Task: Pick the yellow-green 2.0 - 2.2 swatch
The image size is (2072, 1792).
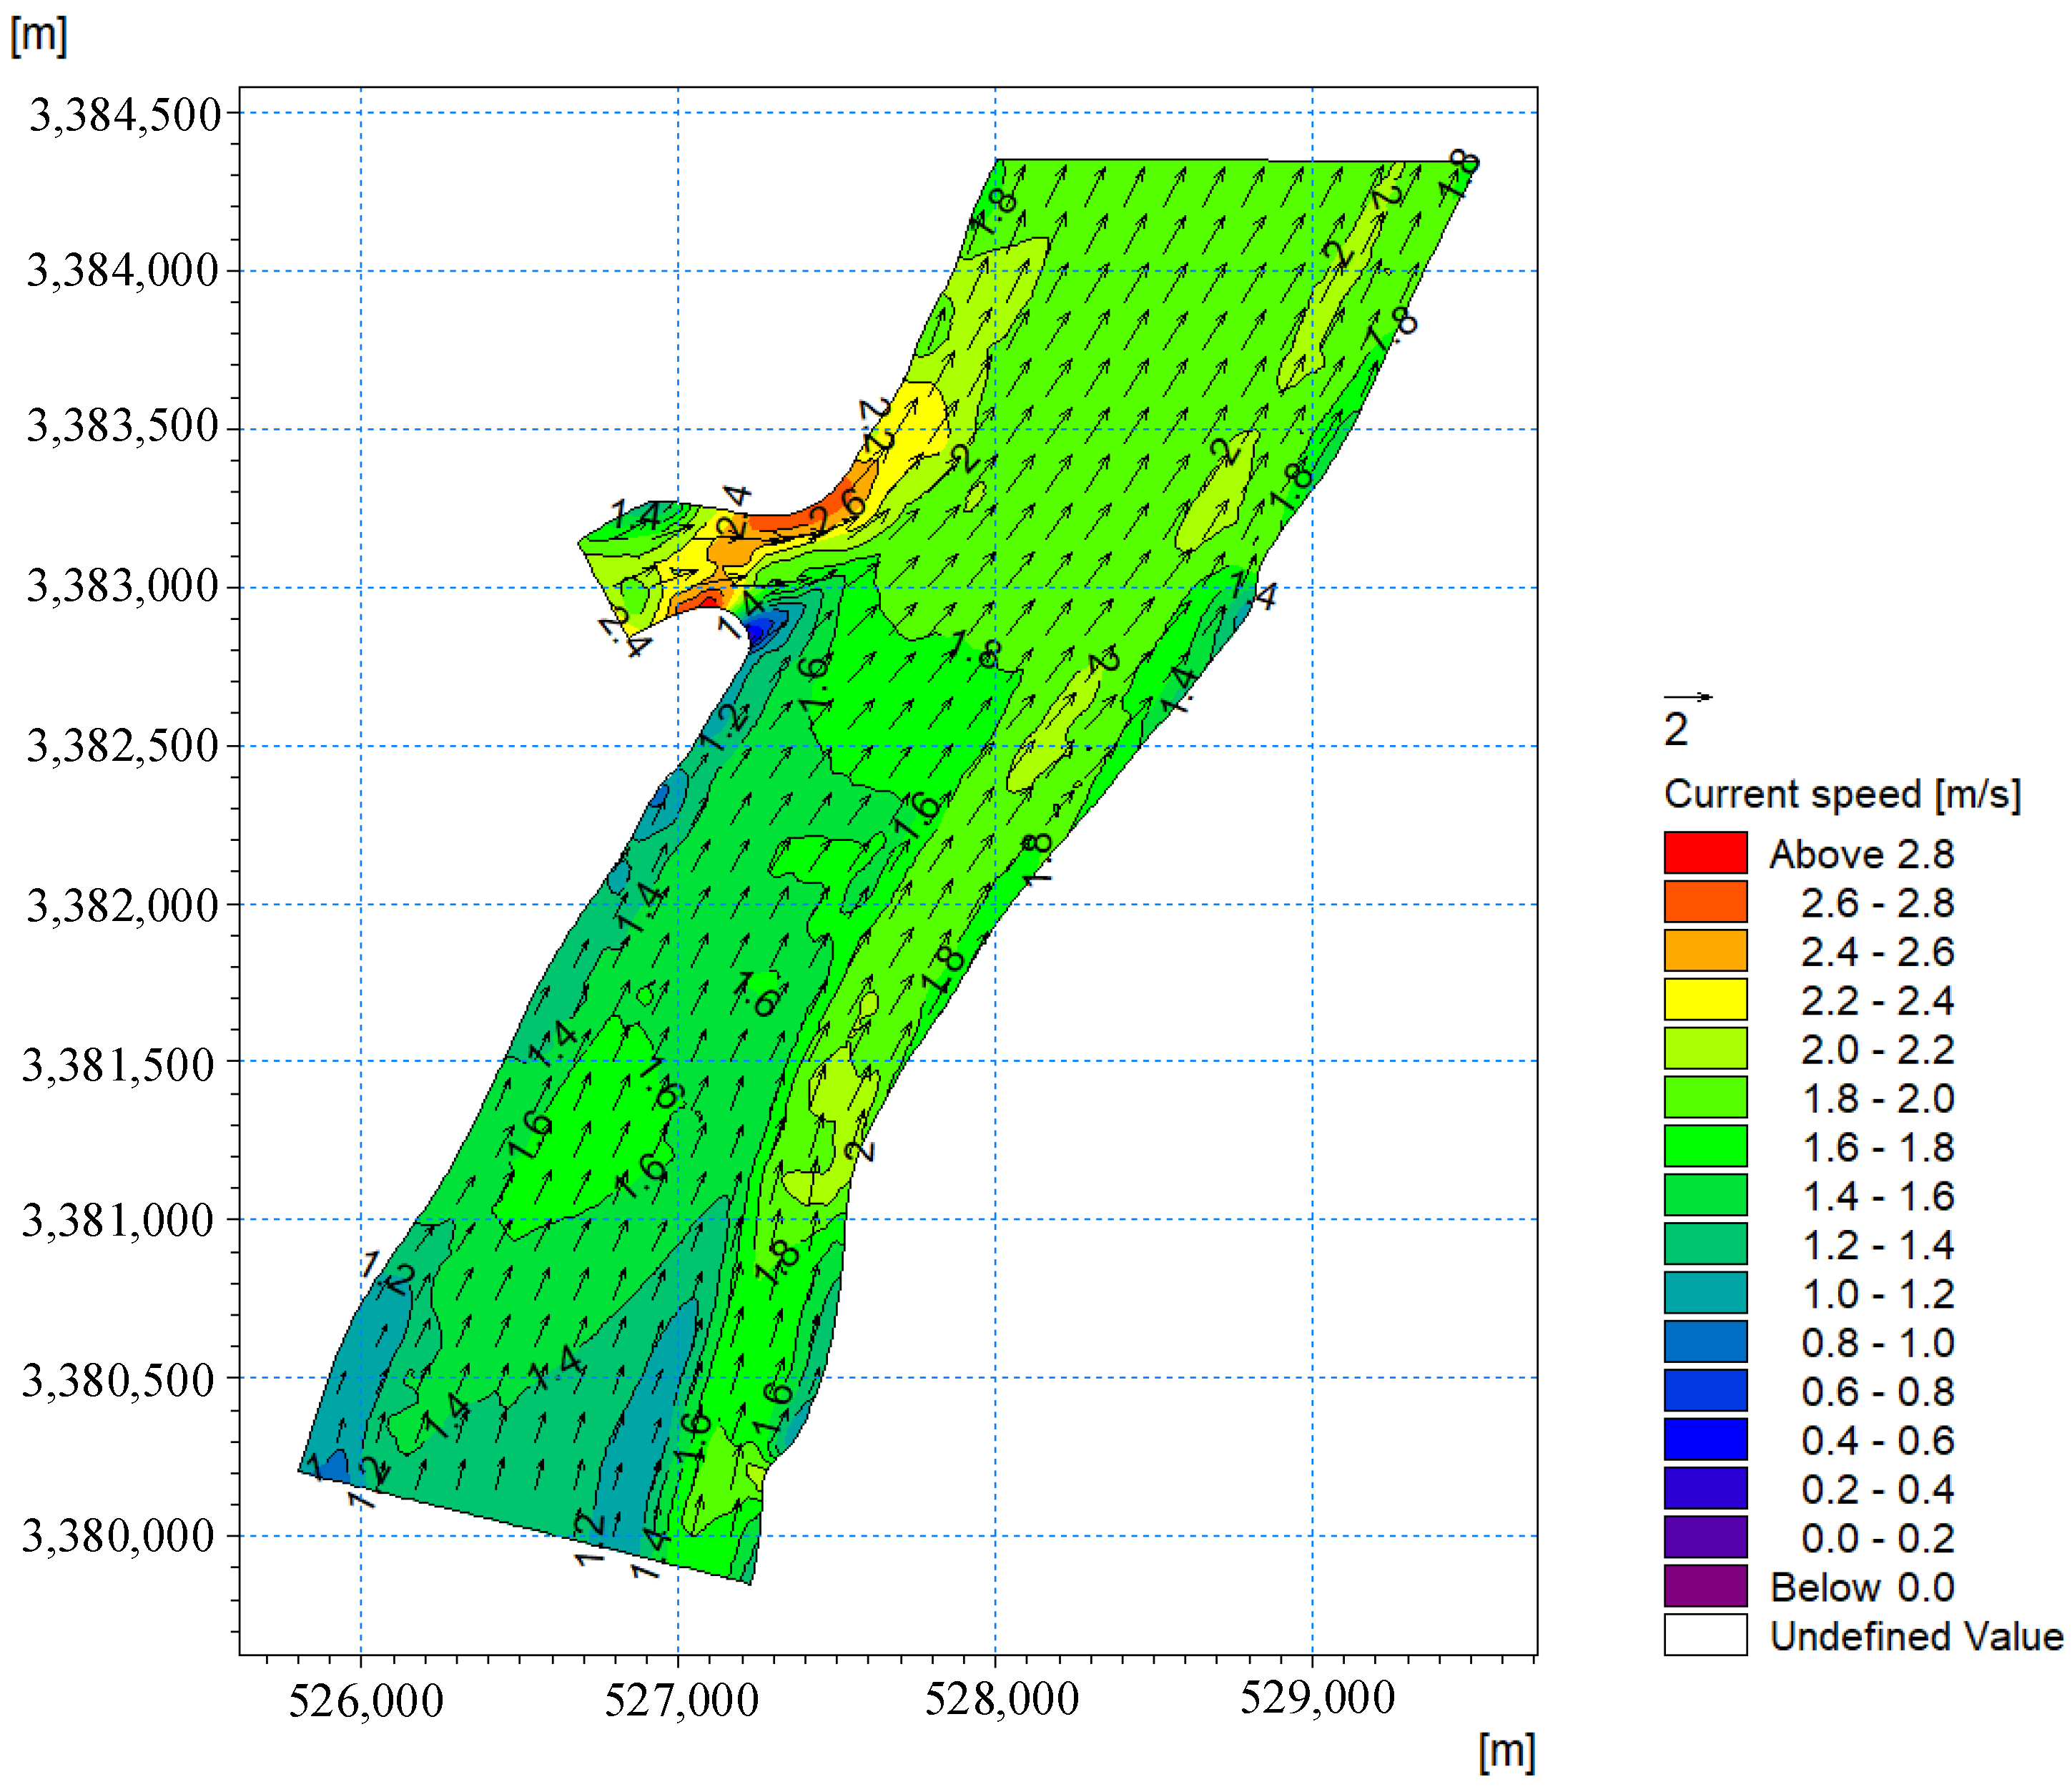Action: pos(1705,1049)
